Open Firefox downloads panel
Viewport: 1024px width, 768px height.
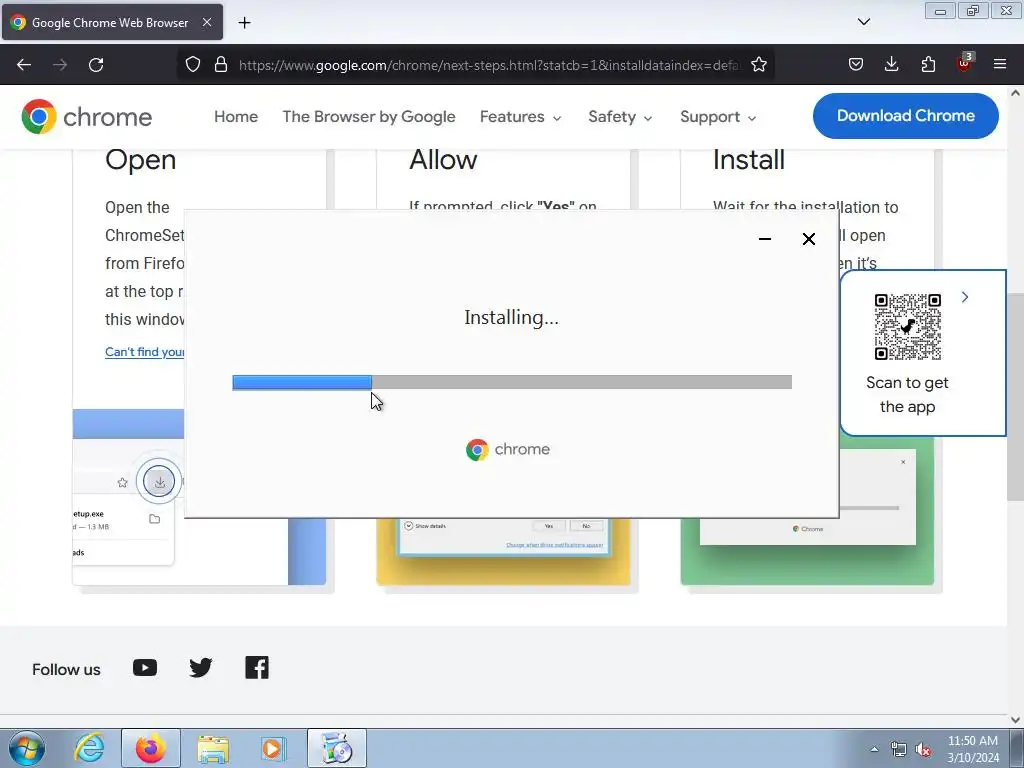point(891,64)
